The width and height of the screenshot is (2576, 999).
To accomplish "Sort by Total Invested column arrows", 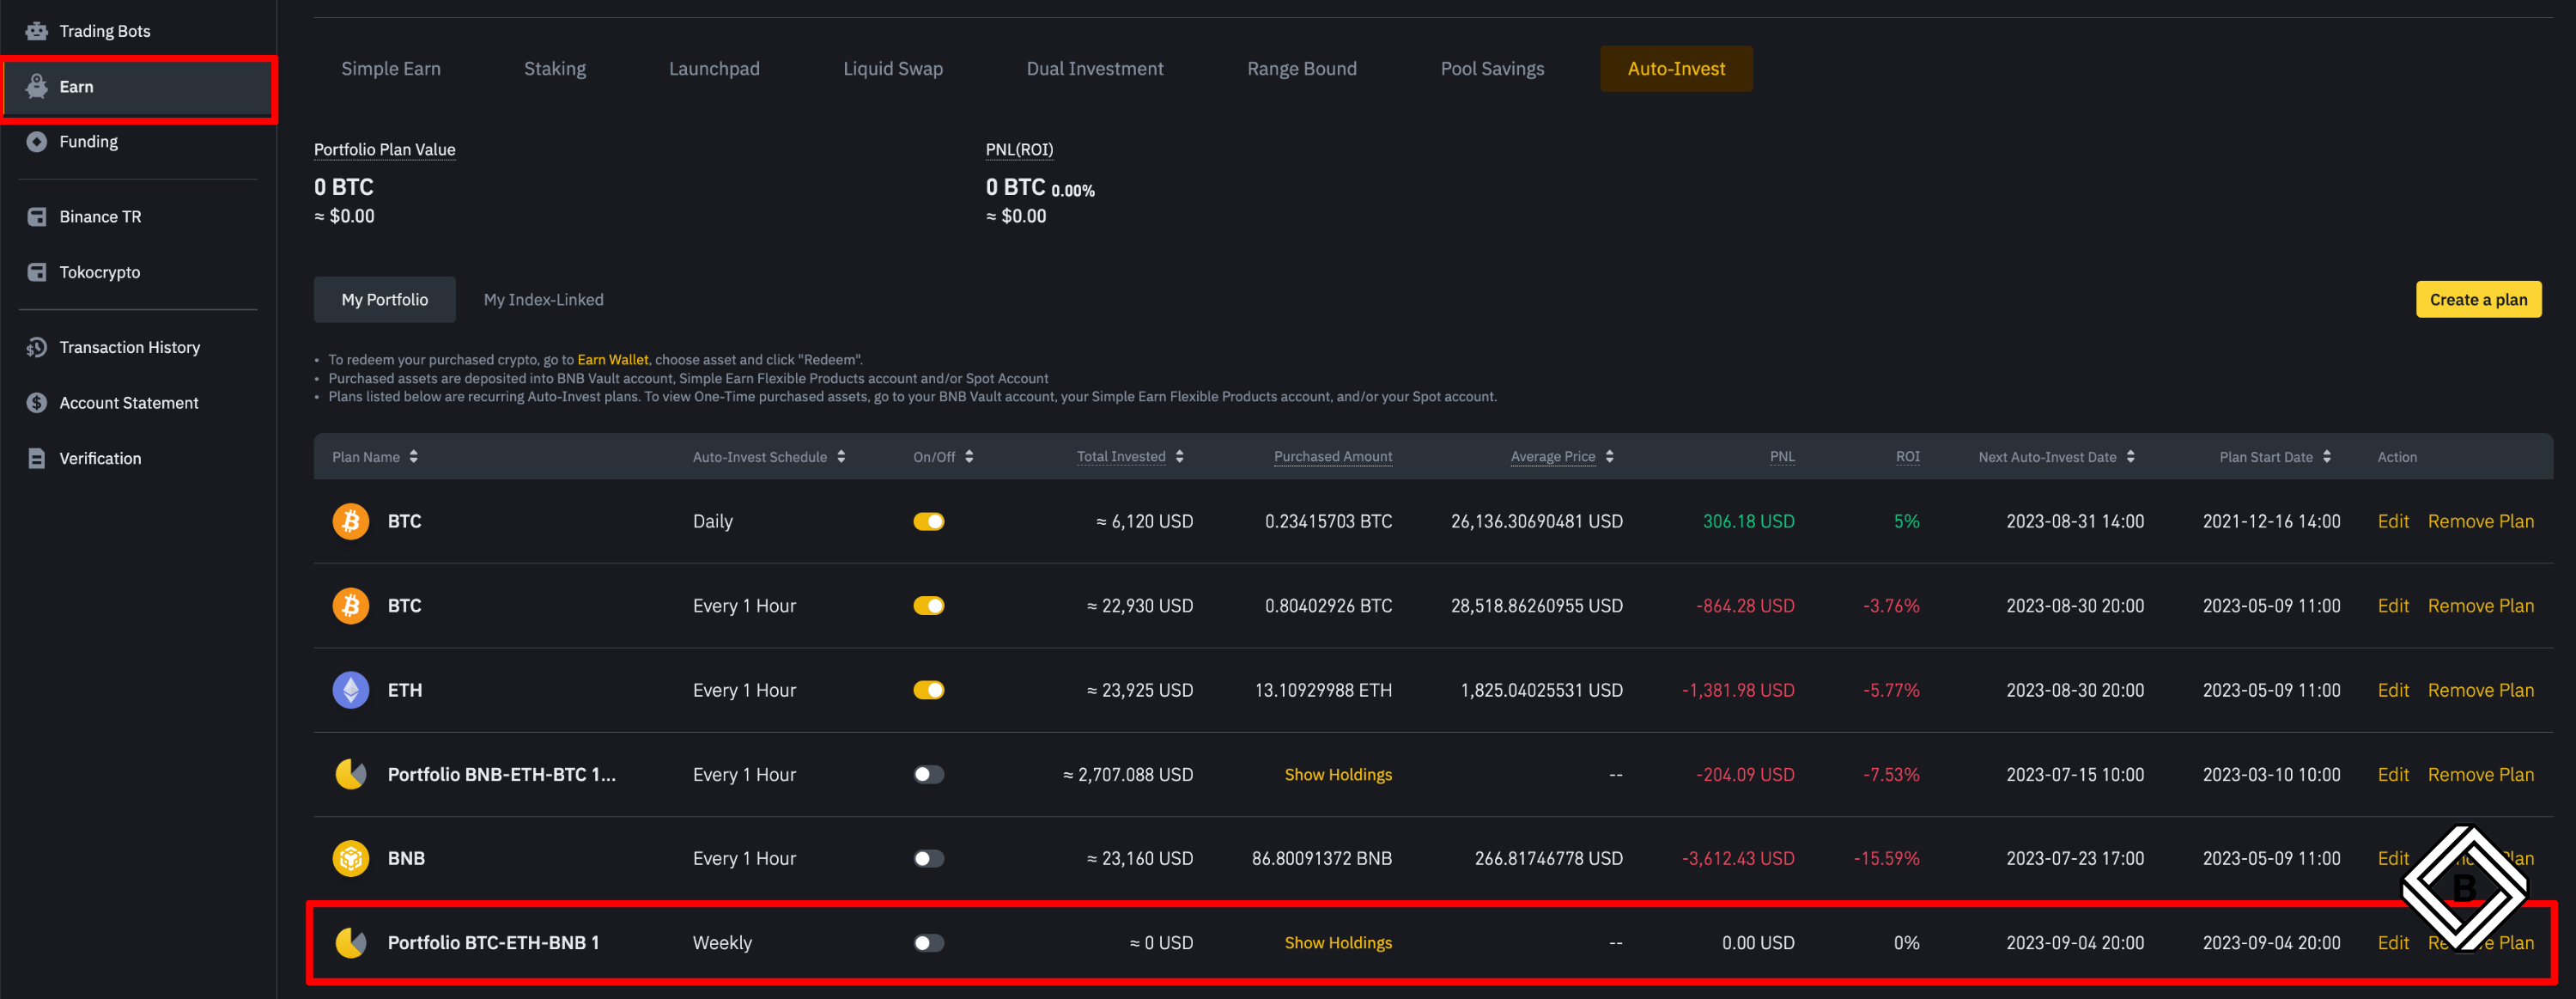I will tap(1180, 457).
